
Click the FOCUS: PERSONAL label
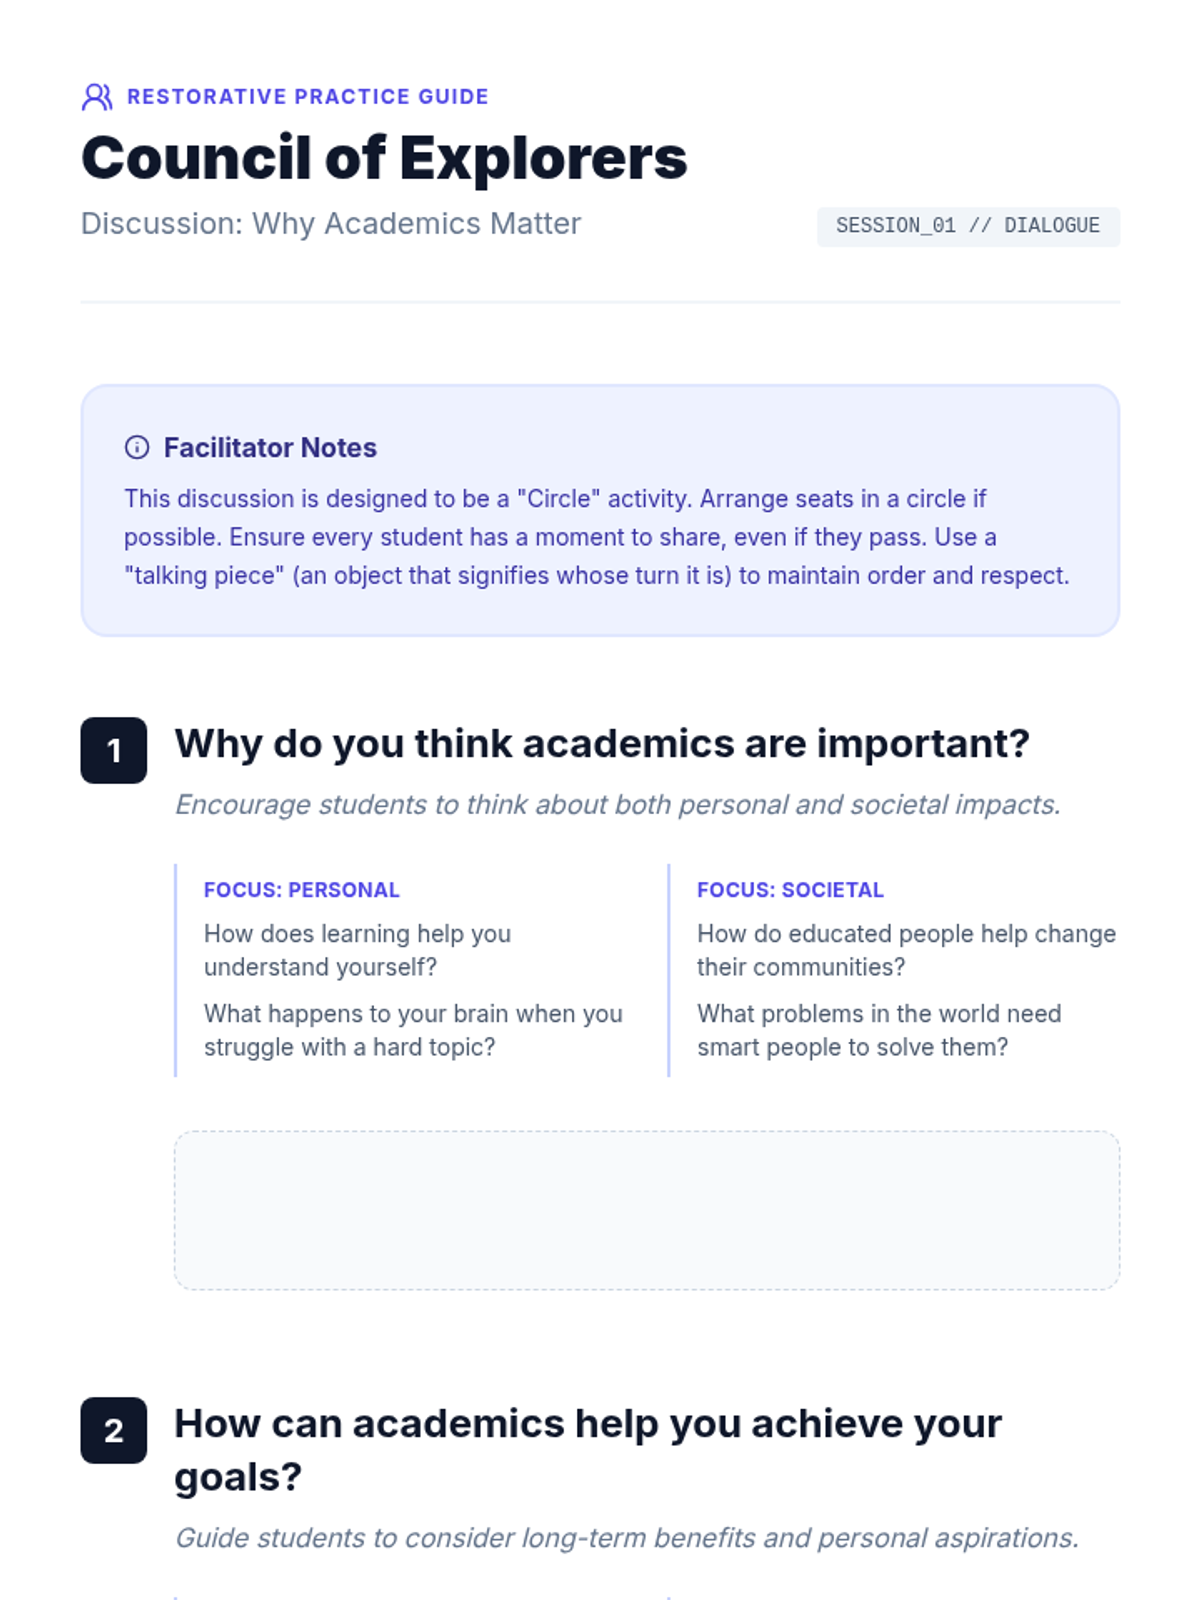coord(301,890)
